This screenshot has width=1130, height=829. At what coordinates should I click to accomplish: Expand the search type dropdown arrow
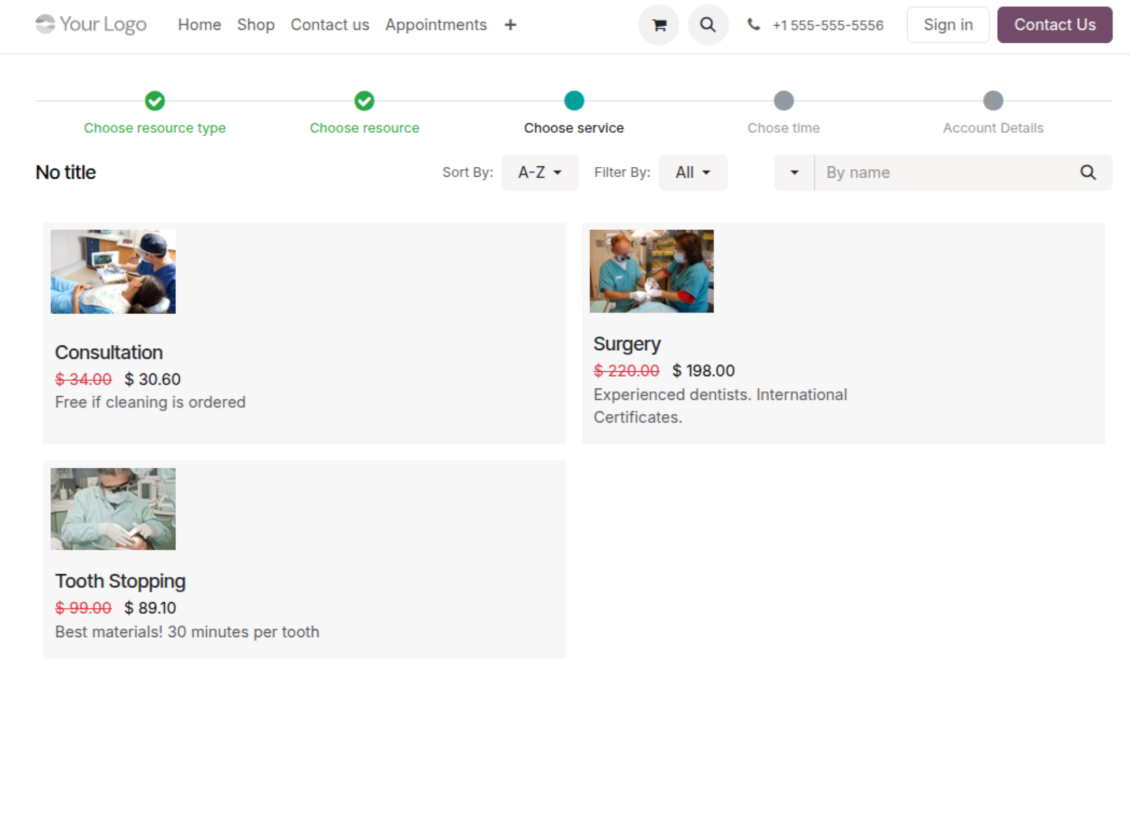click(x=794, y=172)
